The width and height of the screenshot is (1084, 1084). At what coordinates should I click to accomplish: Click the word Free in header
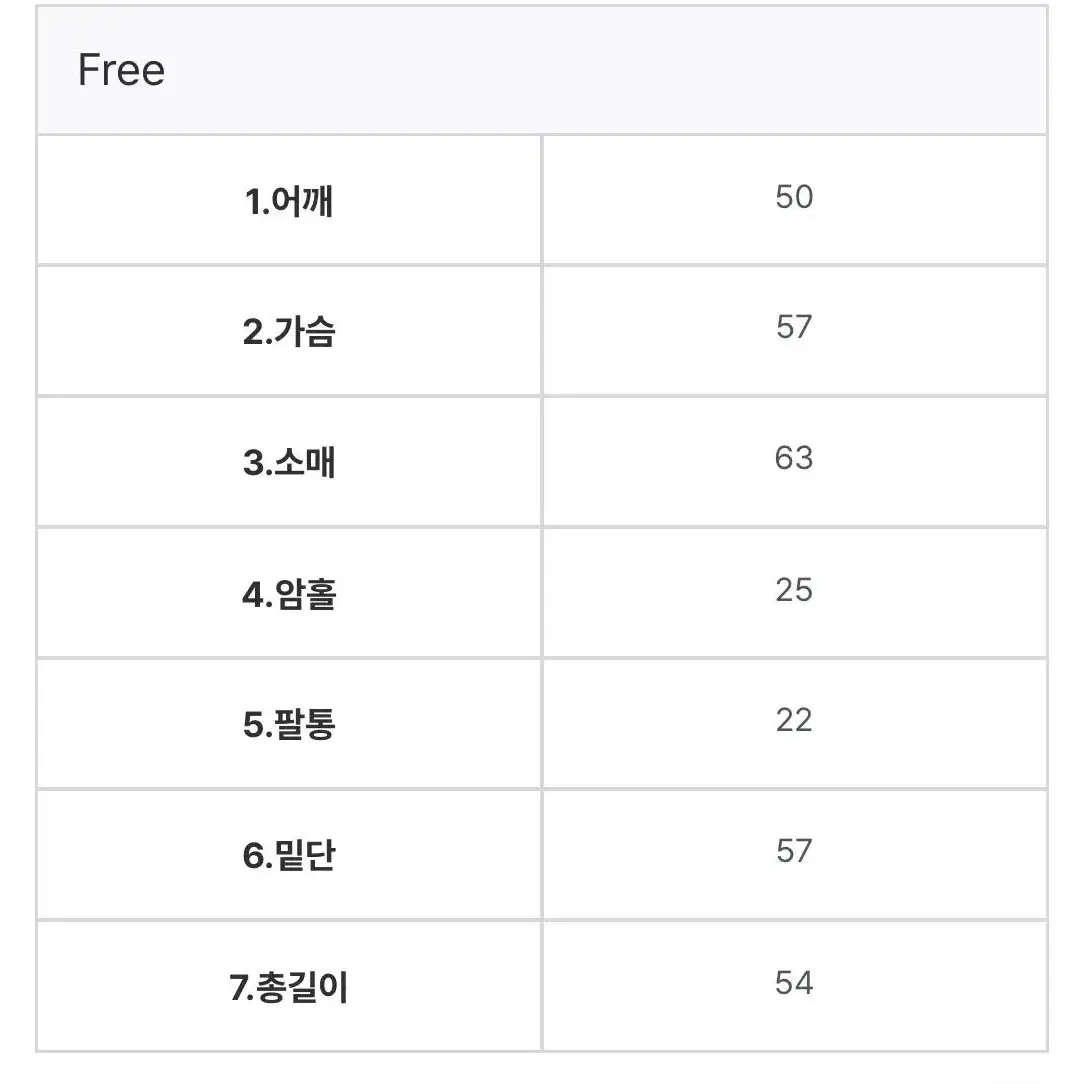(122, 70)
